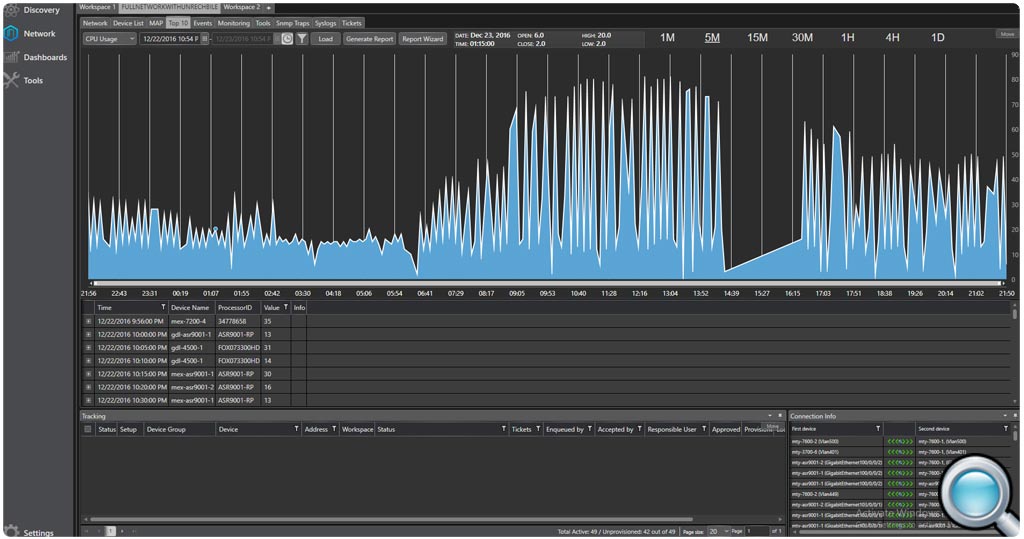1024x539 pixels.
Task: Add a new workspace with plus tab
Action: (268, 7)
